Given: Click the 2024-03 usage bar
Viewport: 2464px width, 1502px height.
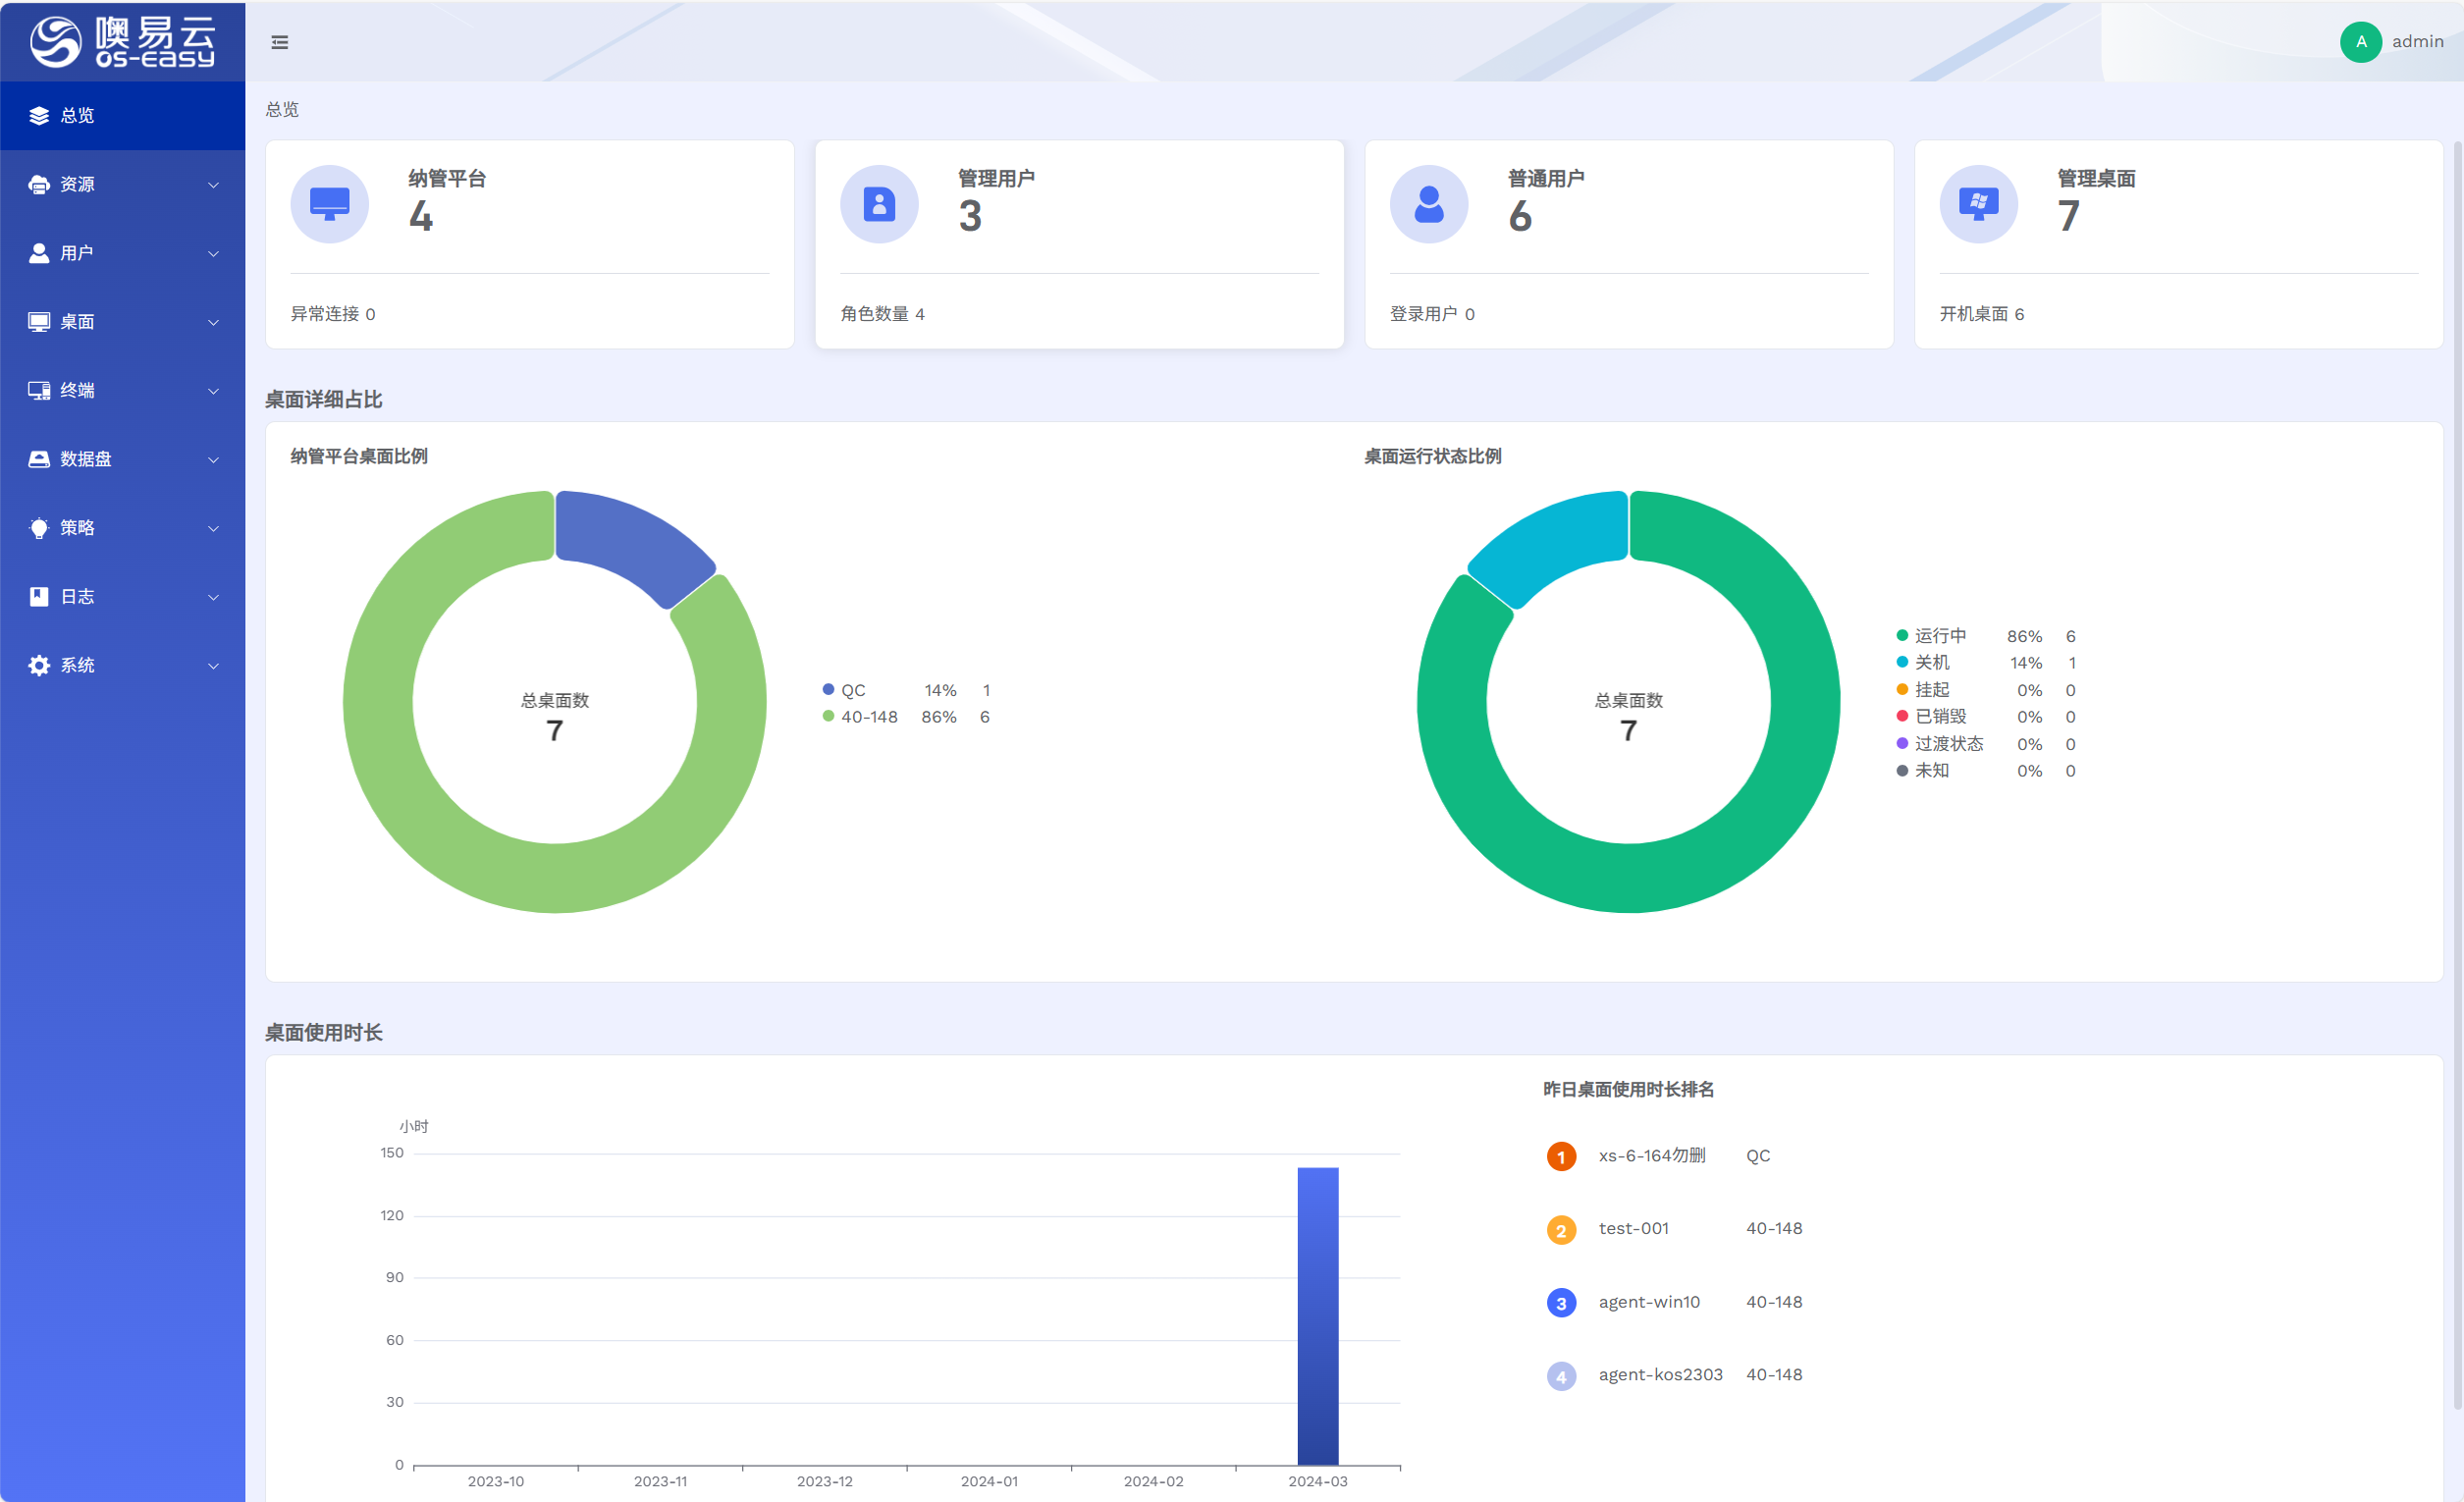Looking at the screenshot, I should [1317, 1315].
